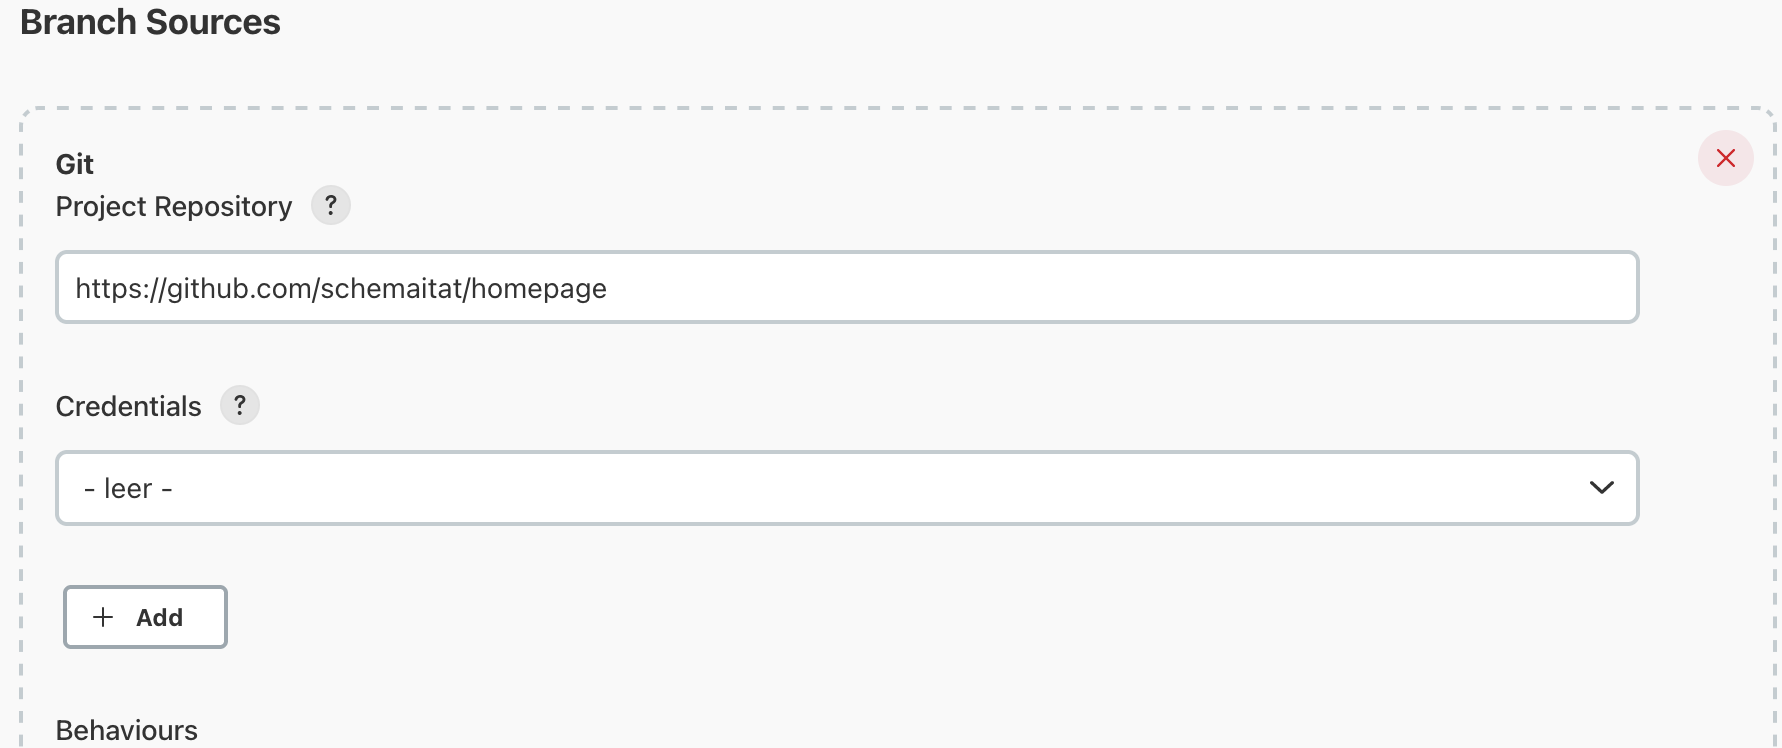Click the plus icon on the Add button
1782x748 pixels.
(x=101, y=617)
